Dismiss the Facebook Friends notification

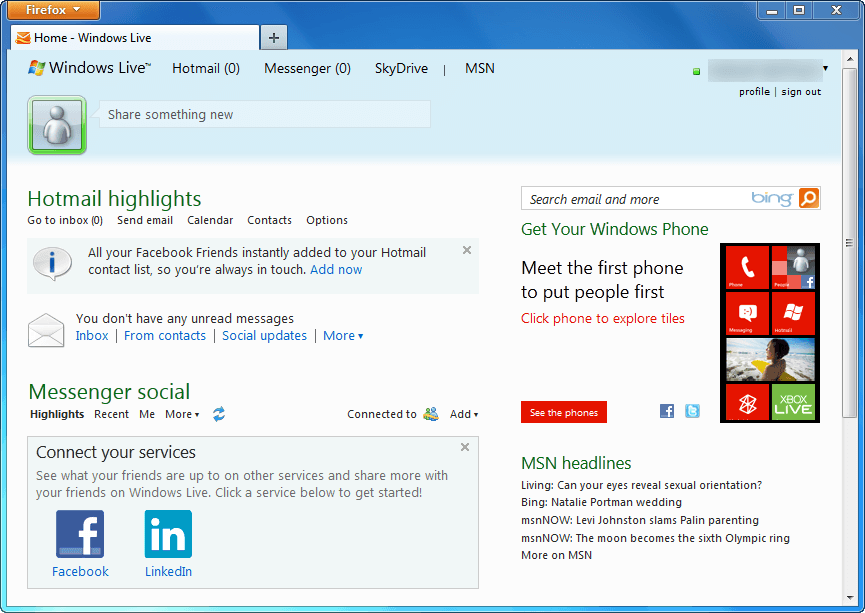pyautogui.click(x=467, y=250)
